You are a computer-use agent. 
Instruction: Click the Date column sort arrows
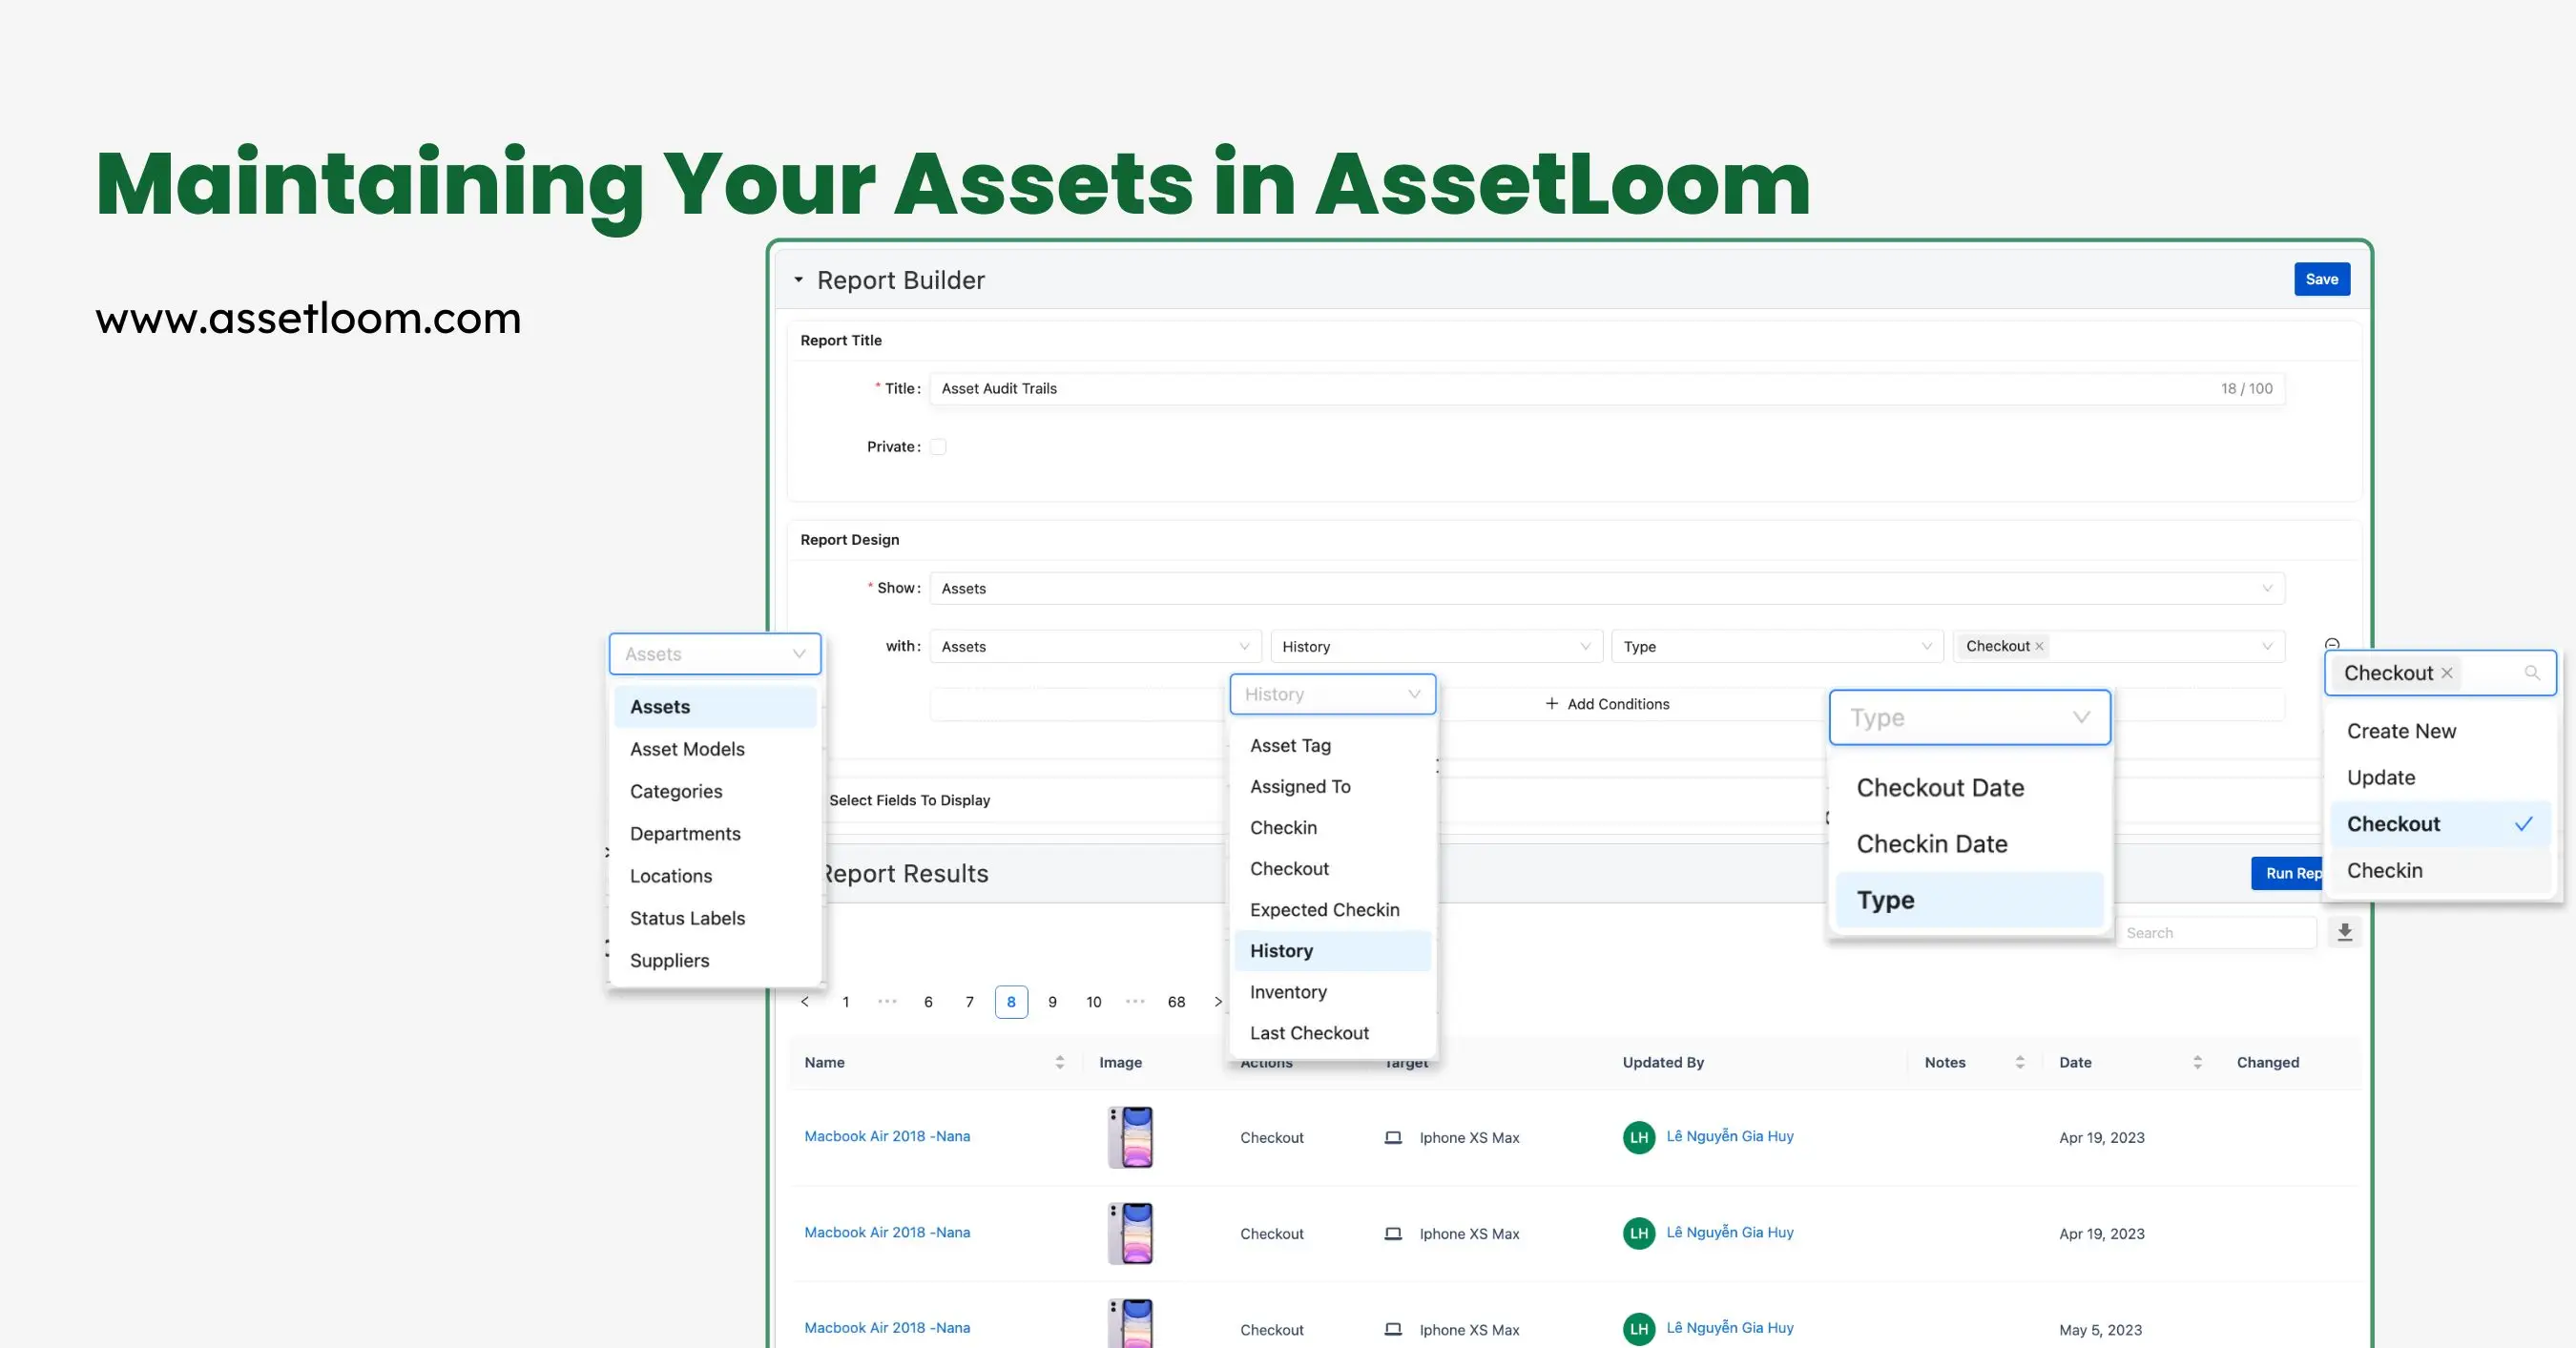(x=2196, y=1062)
